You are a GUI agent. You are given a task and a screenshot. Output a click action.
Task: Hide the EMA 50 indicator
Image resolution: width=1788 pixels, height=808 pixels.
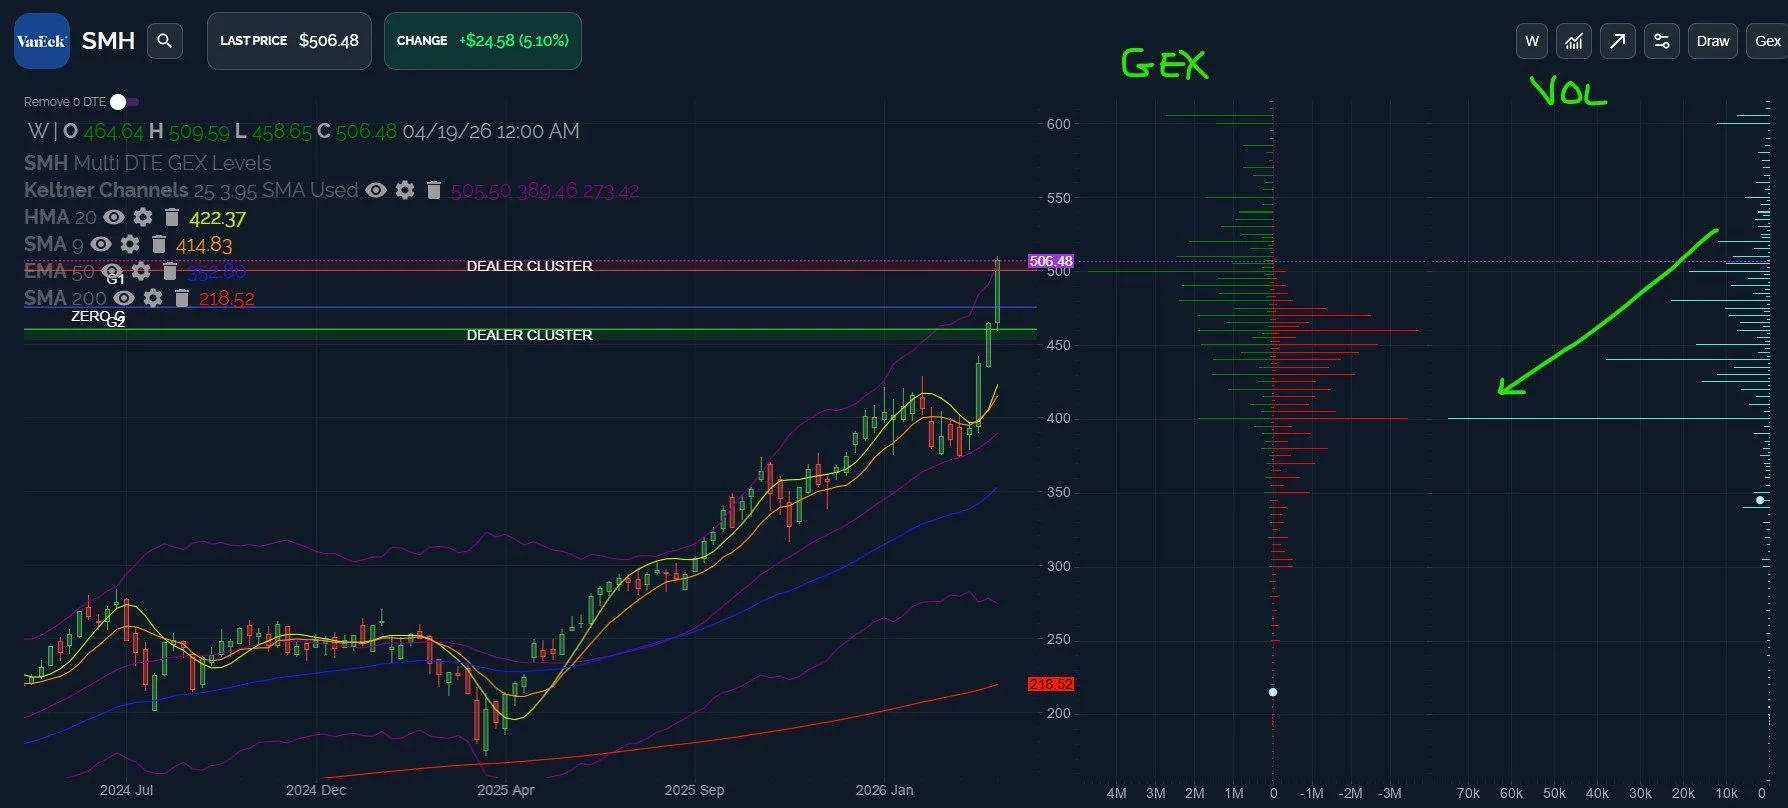[112, 271]
